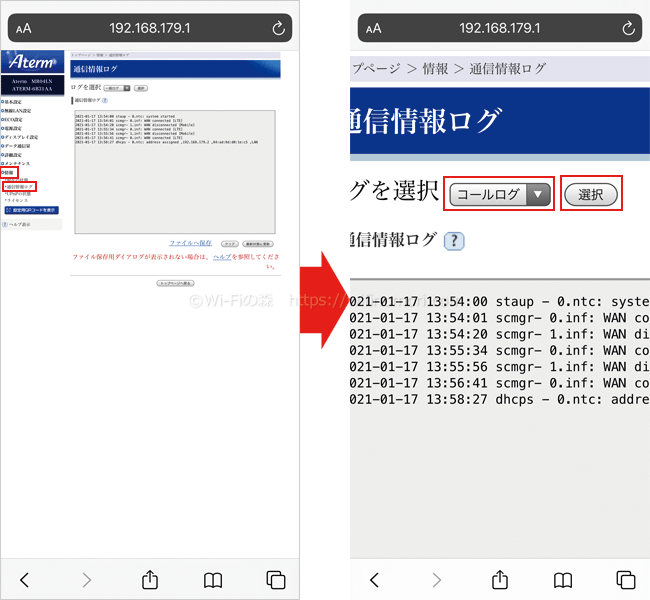Open ディスプレイ設定 in the sidebar menu
650x600 pixels.
tap(21, 137)
